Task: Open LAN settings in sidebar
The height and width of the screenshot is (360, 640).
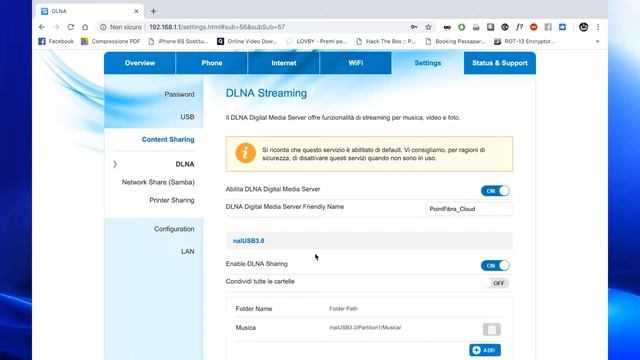Action: (x=188, y=251)
